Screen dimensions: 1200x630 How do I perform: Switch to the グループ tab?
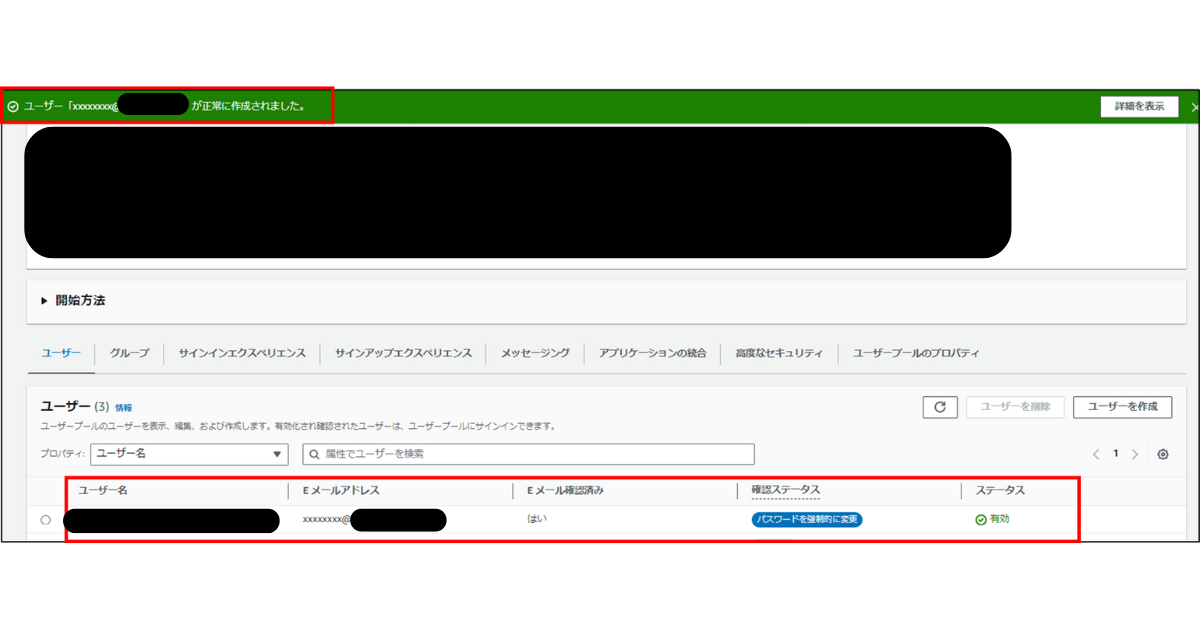click(x=128, y=352)
